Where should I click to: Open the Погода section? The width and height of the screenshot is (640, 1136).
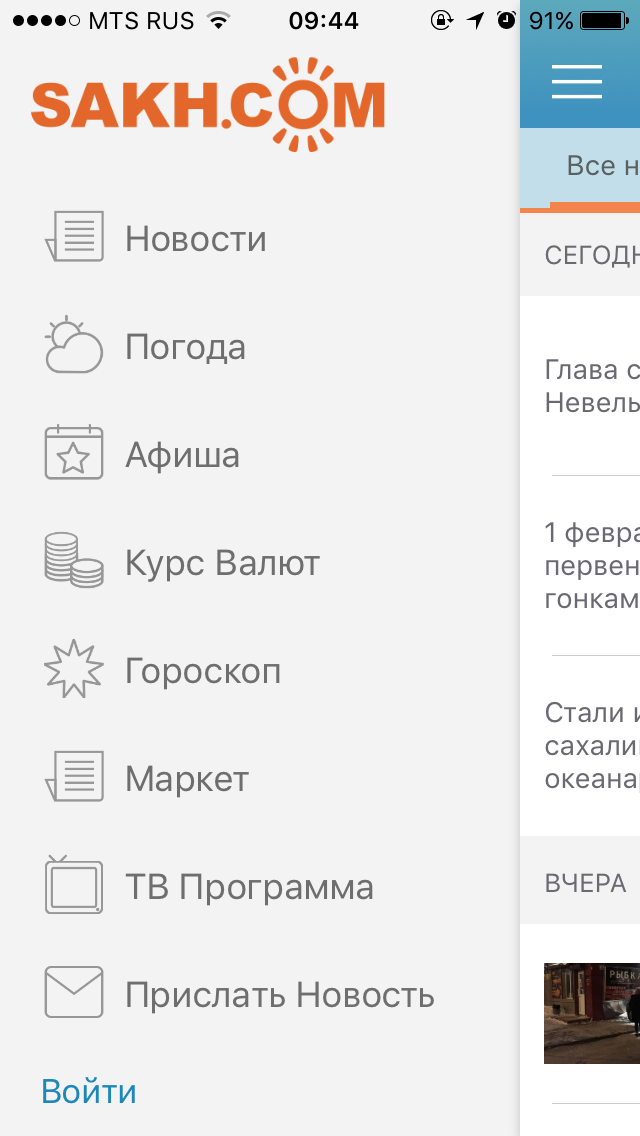click(186, 347)
